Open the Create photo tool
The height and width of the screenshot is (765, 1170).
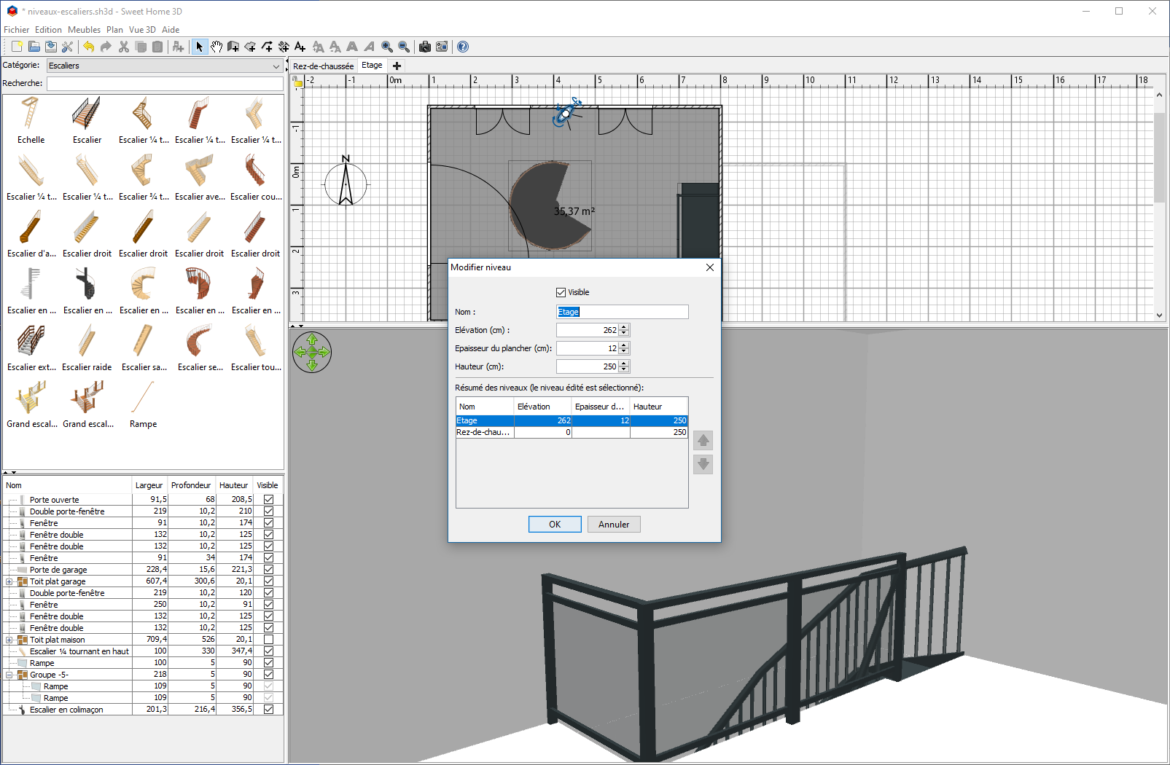(426, 46)
